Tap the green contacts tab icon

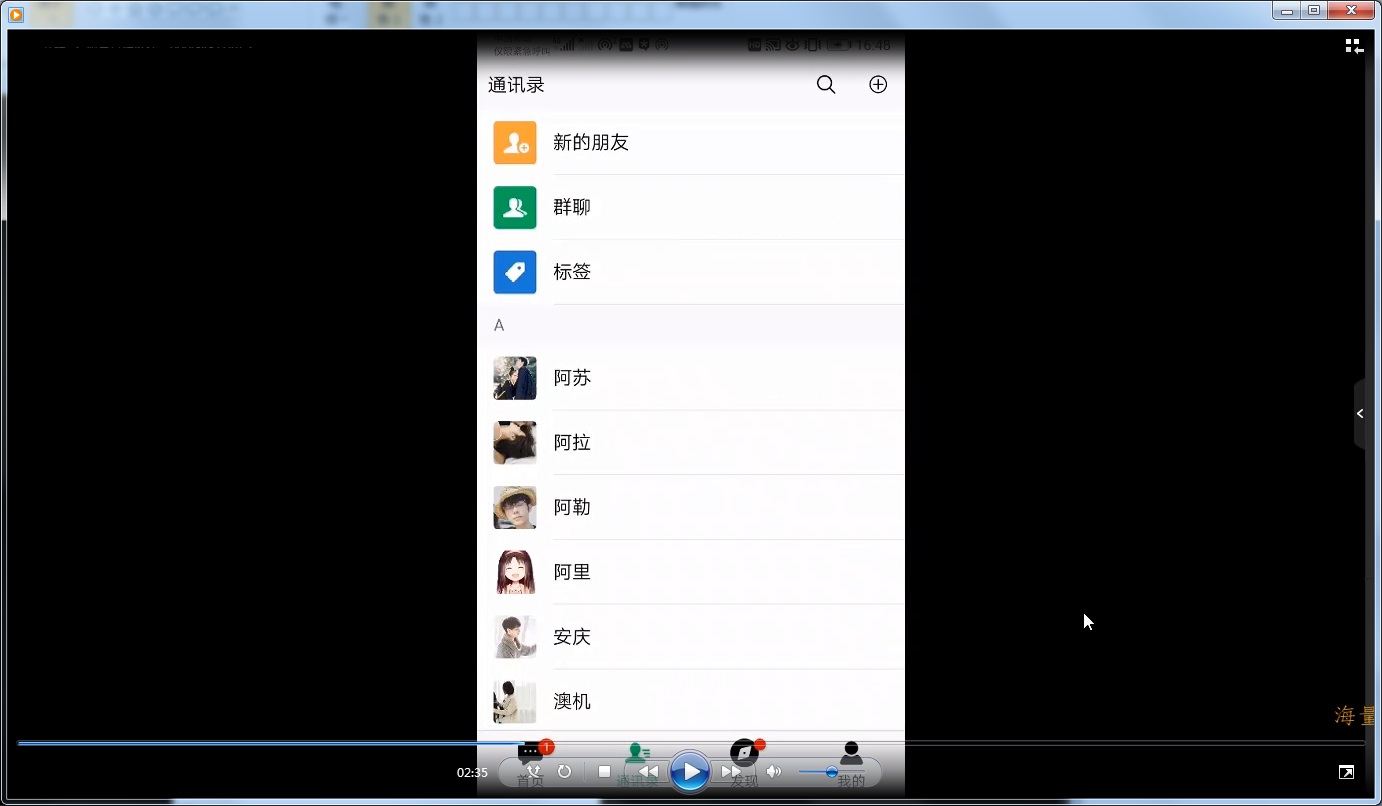(x=637, y=752)
